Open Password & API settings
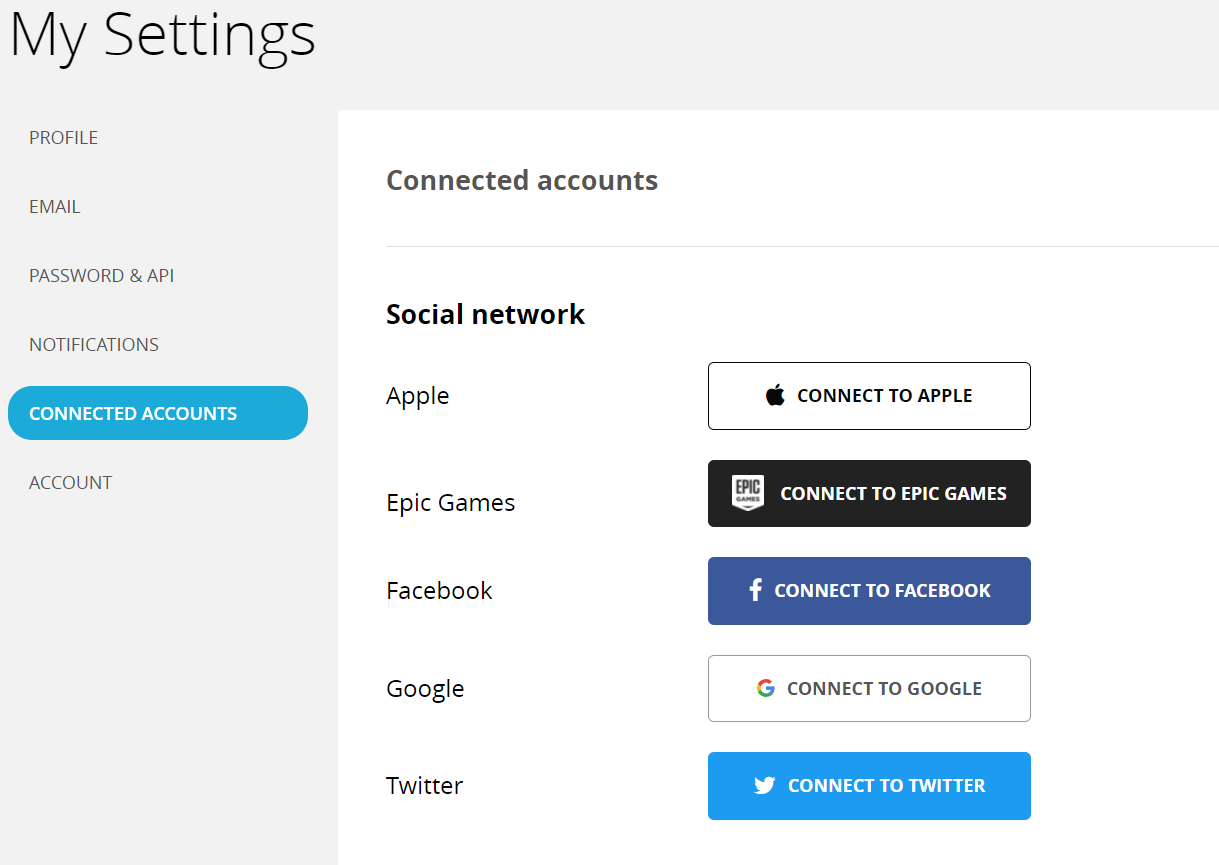This screenshot has width=1219, height=865. click(102, 276)
